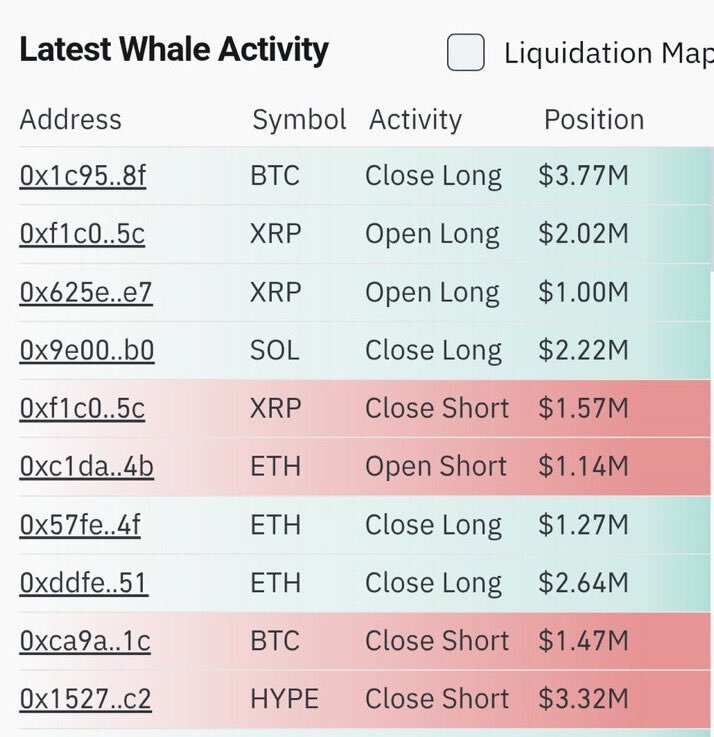The image size is (714, 737).
Task: Sort by the Symbol column header
Action: [299, 120]
